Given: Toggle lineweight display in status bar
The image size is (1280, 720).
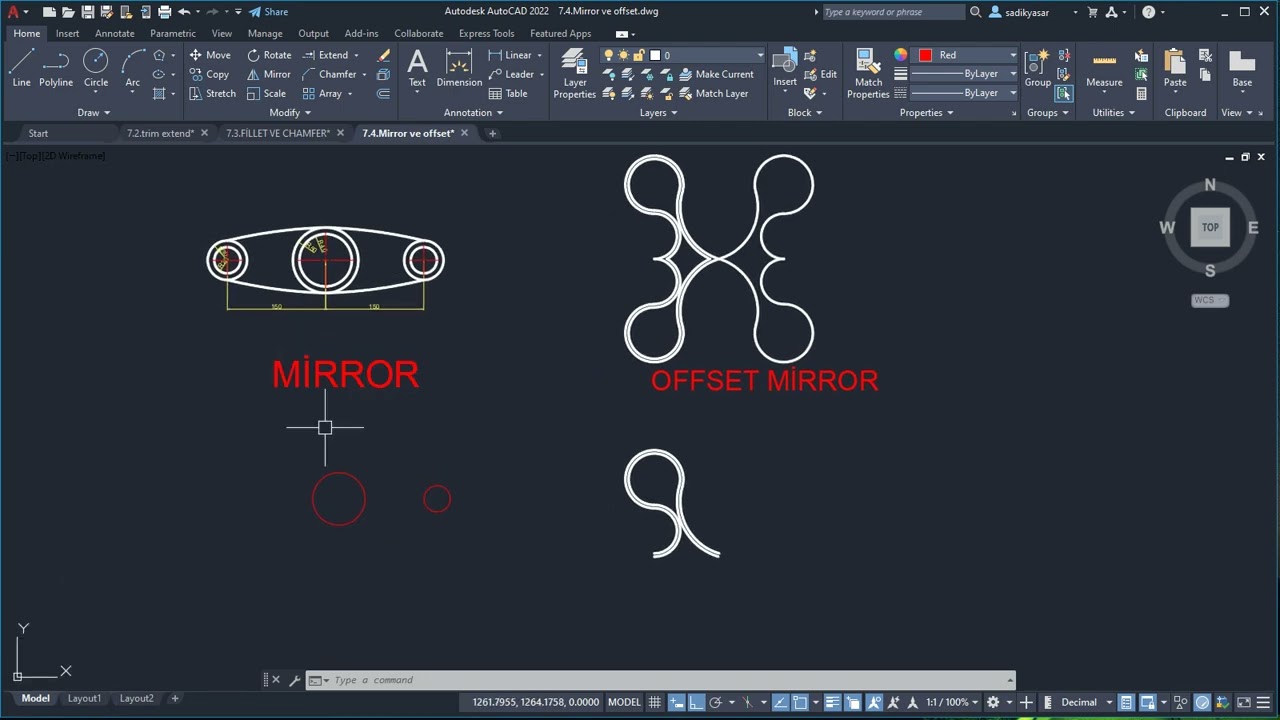Looking at the screenshot, I should point(832,702).
